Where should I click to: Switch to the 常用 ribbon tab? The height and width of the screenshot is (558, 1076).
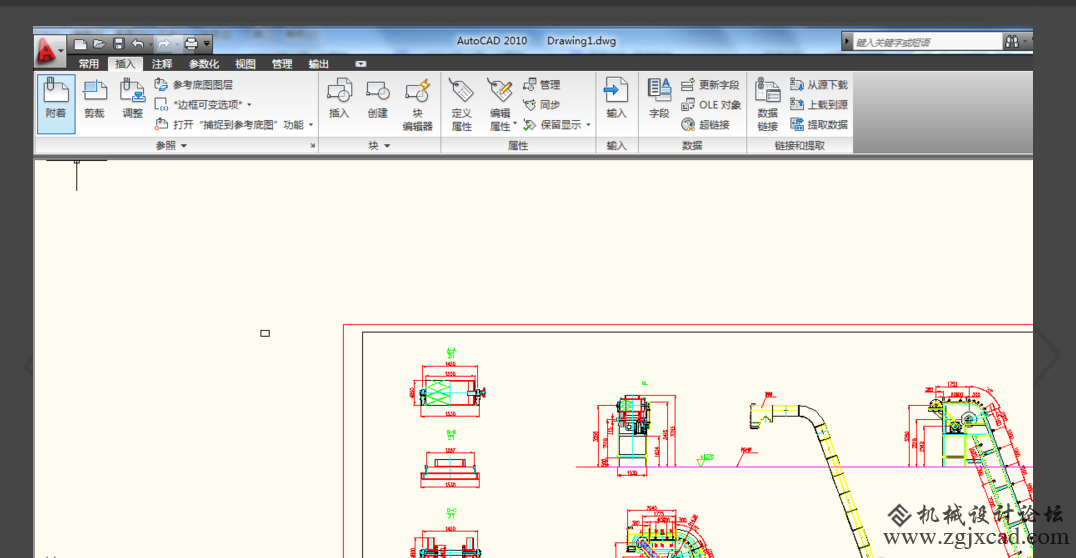[89, 64]
